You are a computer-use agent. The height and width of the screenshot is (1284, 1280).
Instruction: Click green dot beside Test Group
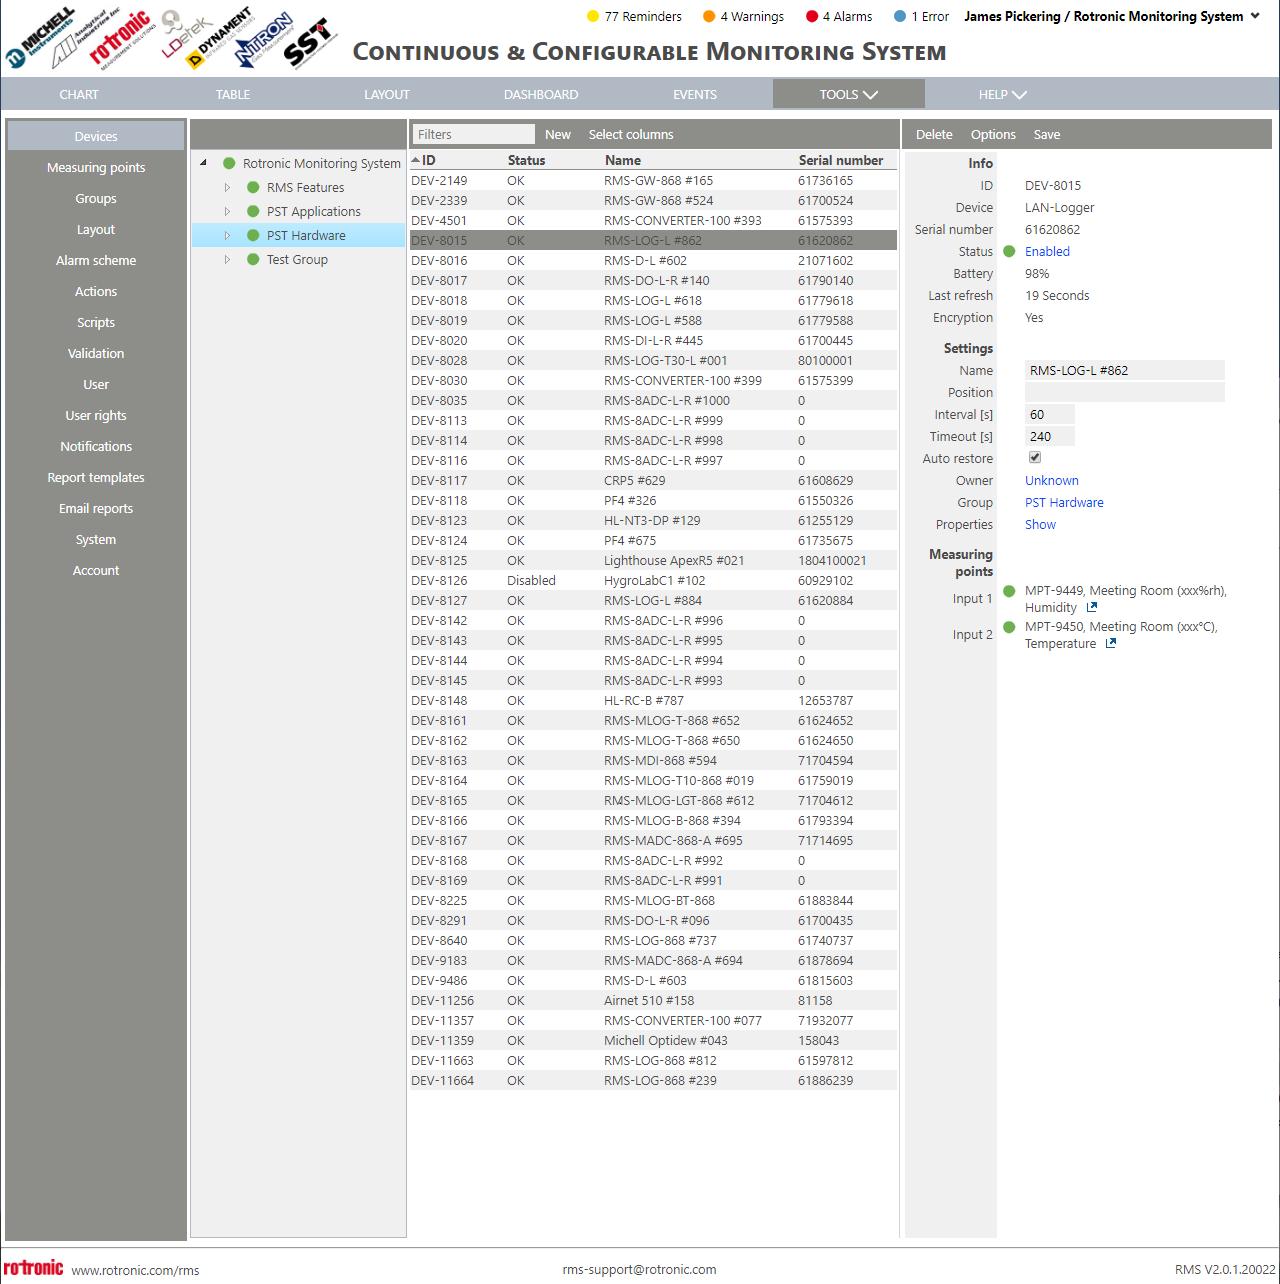tap(253, 259)
